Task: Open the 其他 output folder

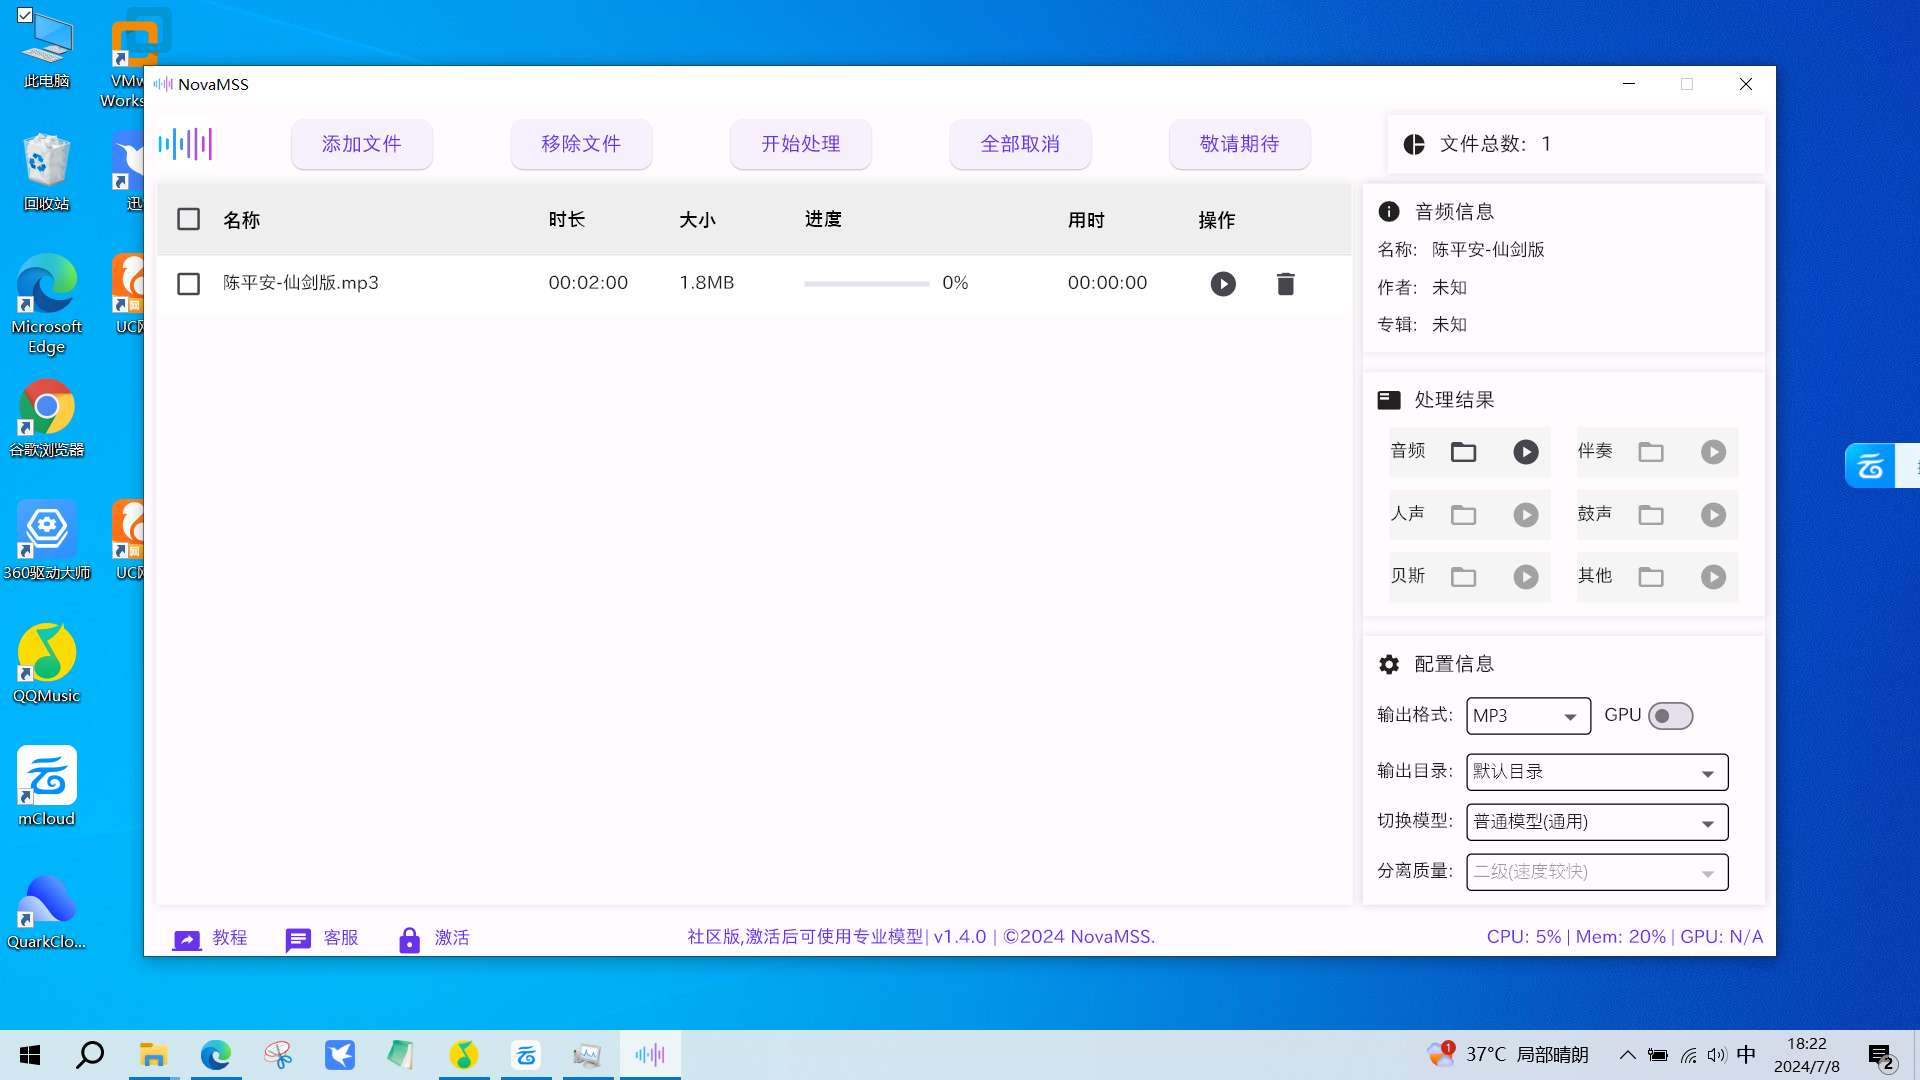Action: [1650, 577]
